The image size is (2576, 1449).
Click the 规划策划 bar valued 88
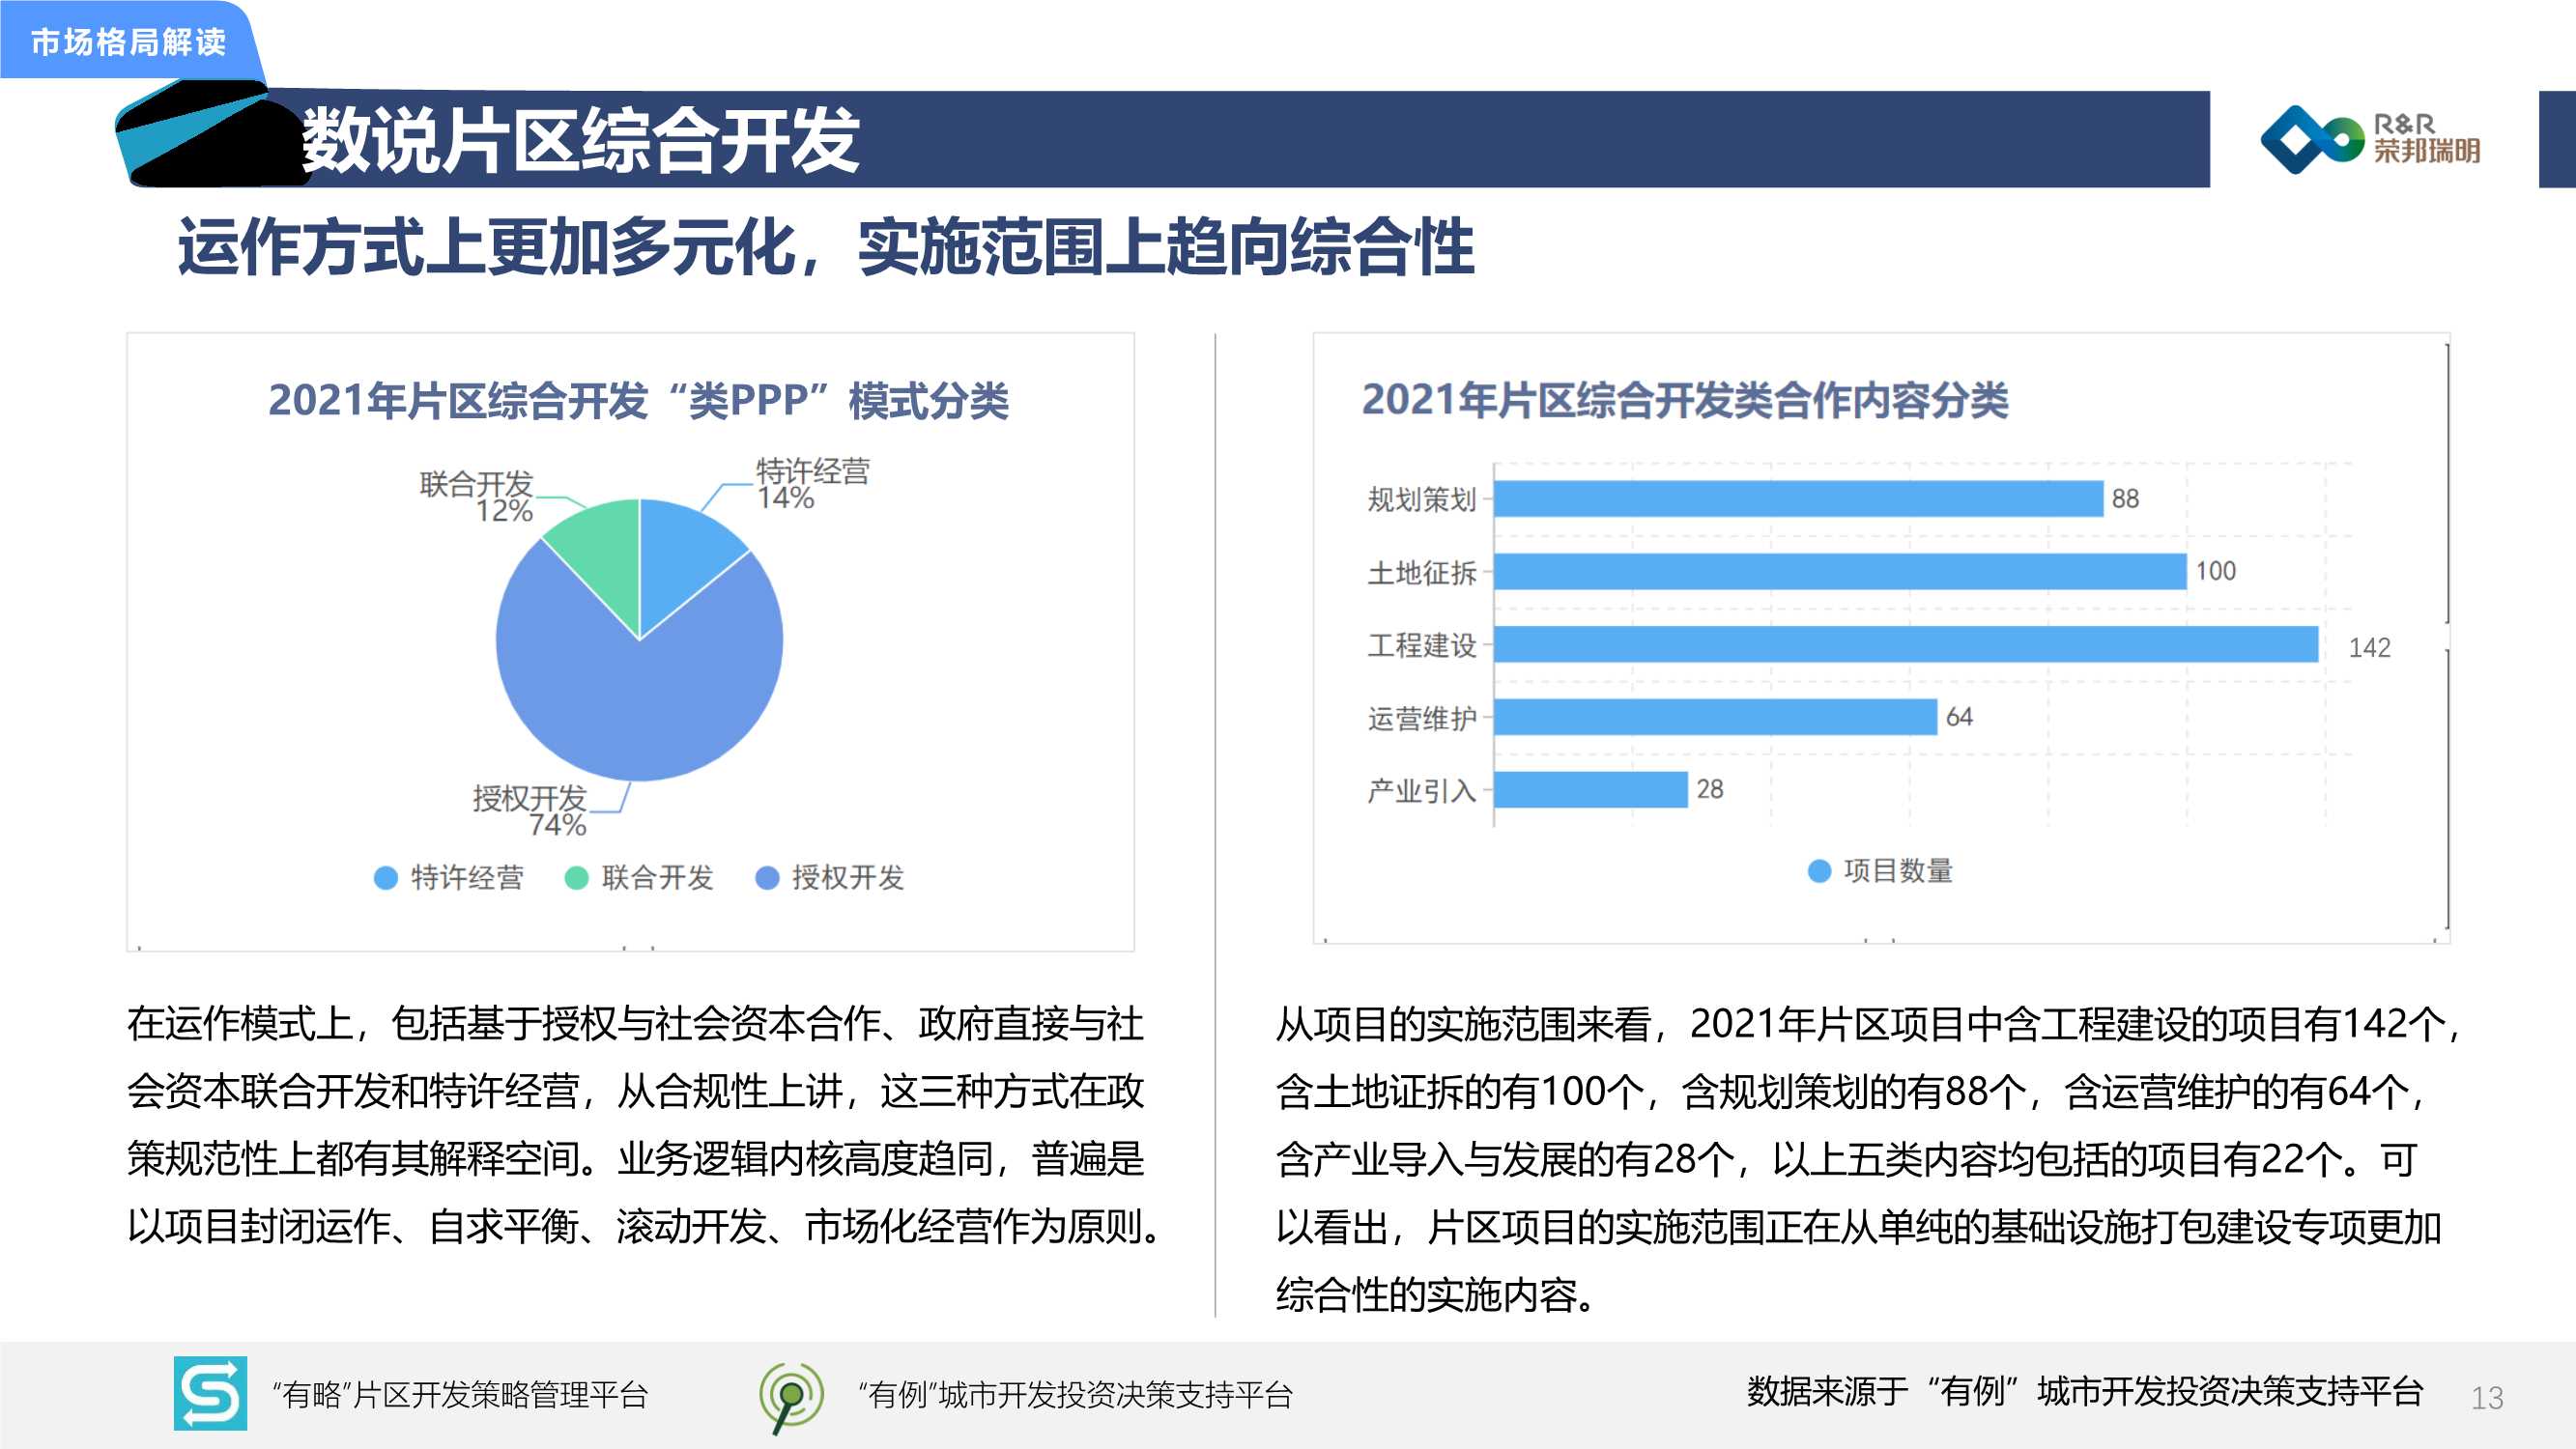click(1798, 499)
